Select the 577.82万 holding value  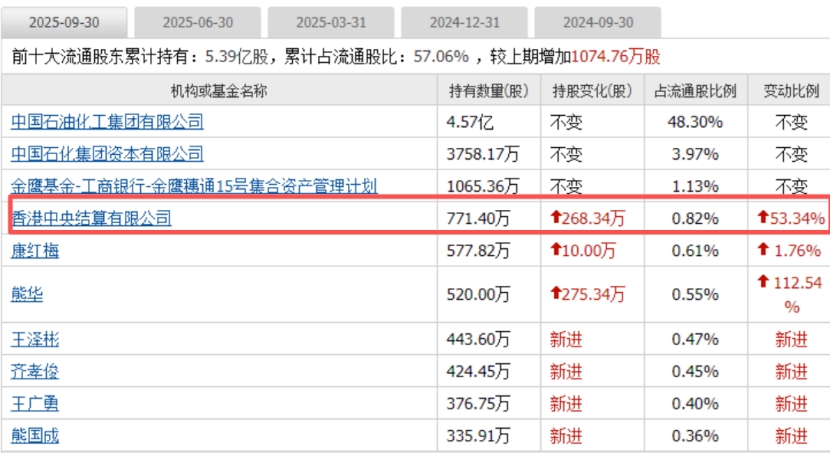[478, 251]
